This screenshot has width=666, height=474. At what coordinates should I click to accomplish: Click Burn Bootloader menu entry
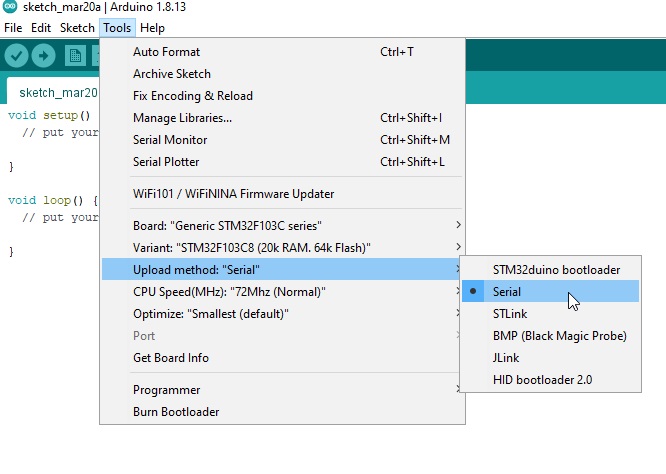[282, 412]
